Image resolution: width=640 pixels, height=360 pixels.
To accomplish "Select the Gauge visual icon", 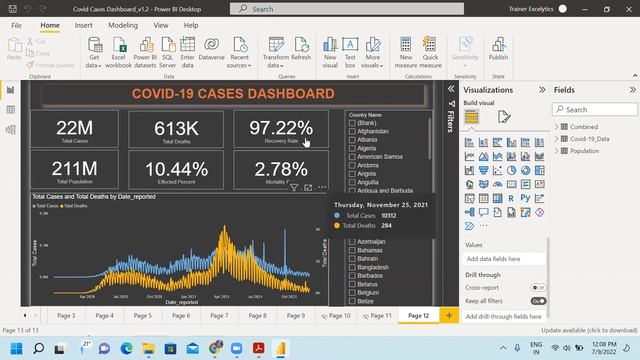I will [498, 184].
